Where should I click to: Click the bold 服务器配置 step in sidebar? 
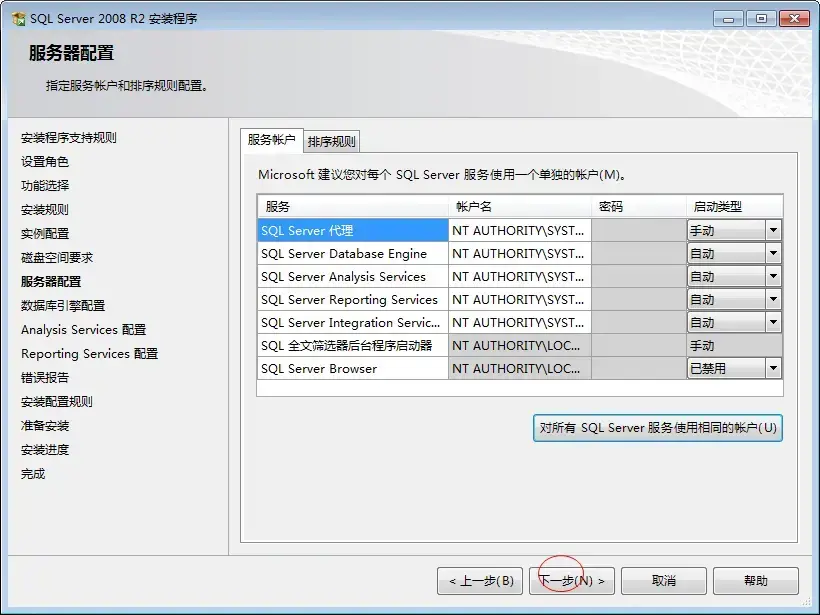51,282
